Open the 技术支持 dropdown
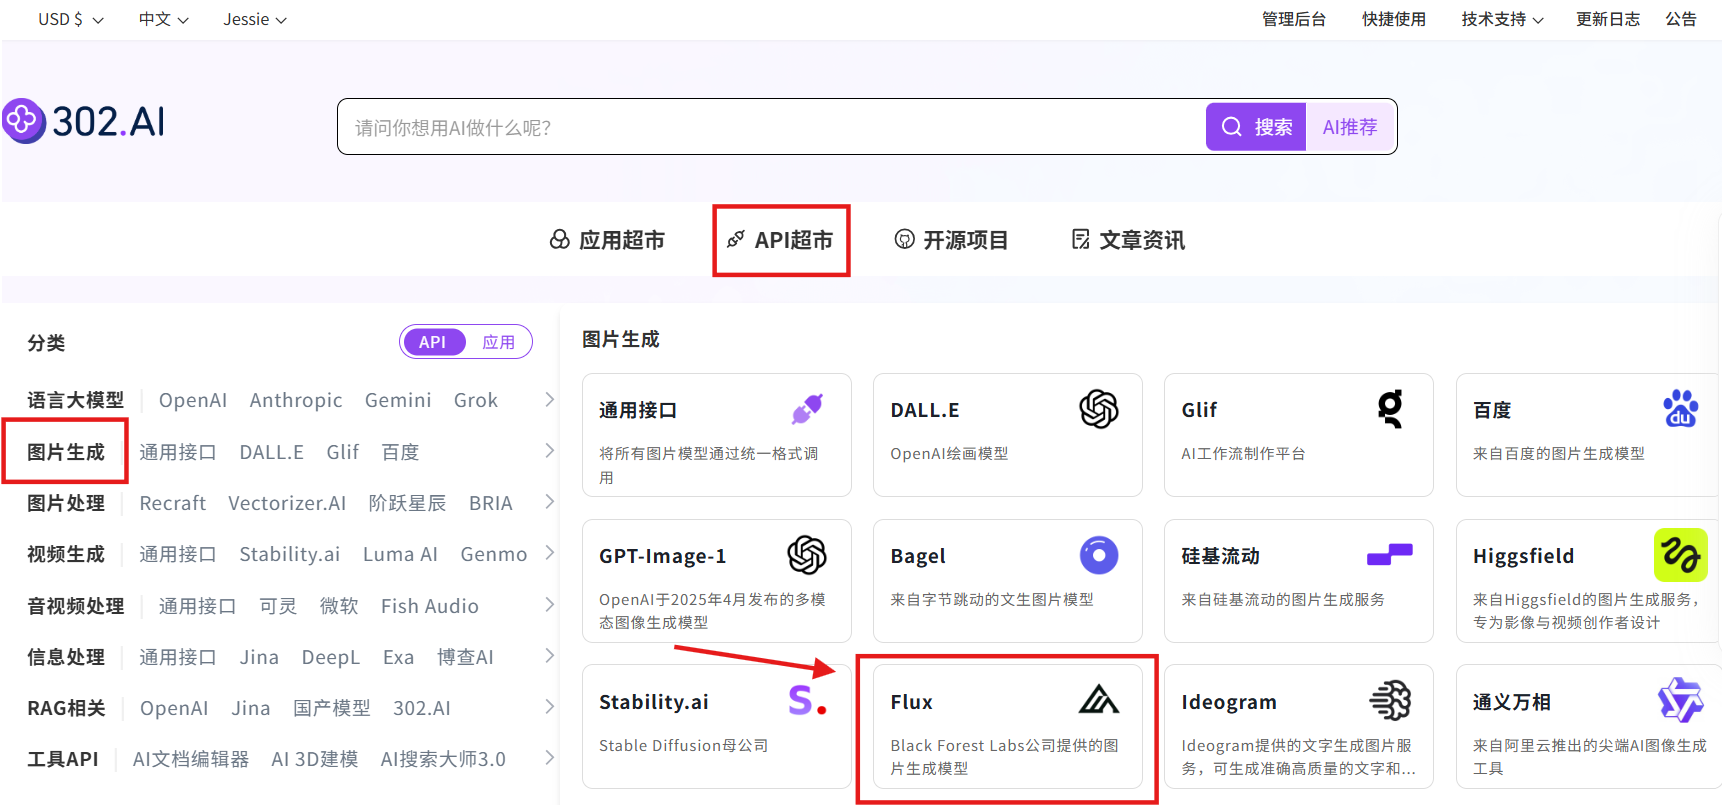 point(1502,19)
